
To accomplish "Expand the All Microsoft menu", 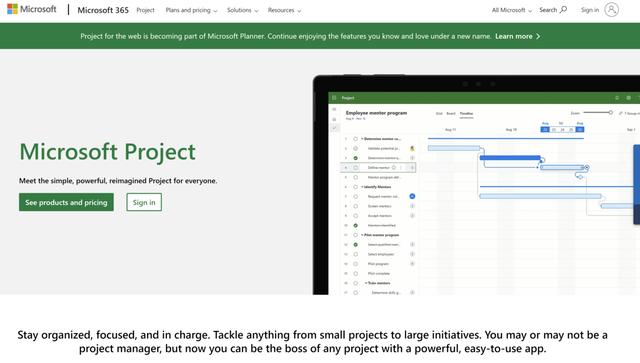I will point(511,10).
